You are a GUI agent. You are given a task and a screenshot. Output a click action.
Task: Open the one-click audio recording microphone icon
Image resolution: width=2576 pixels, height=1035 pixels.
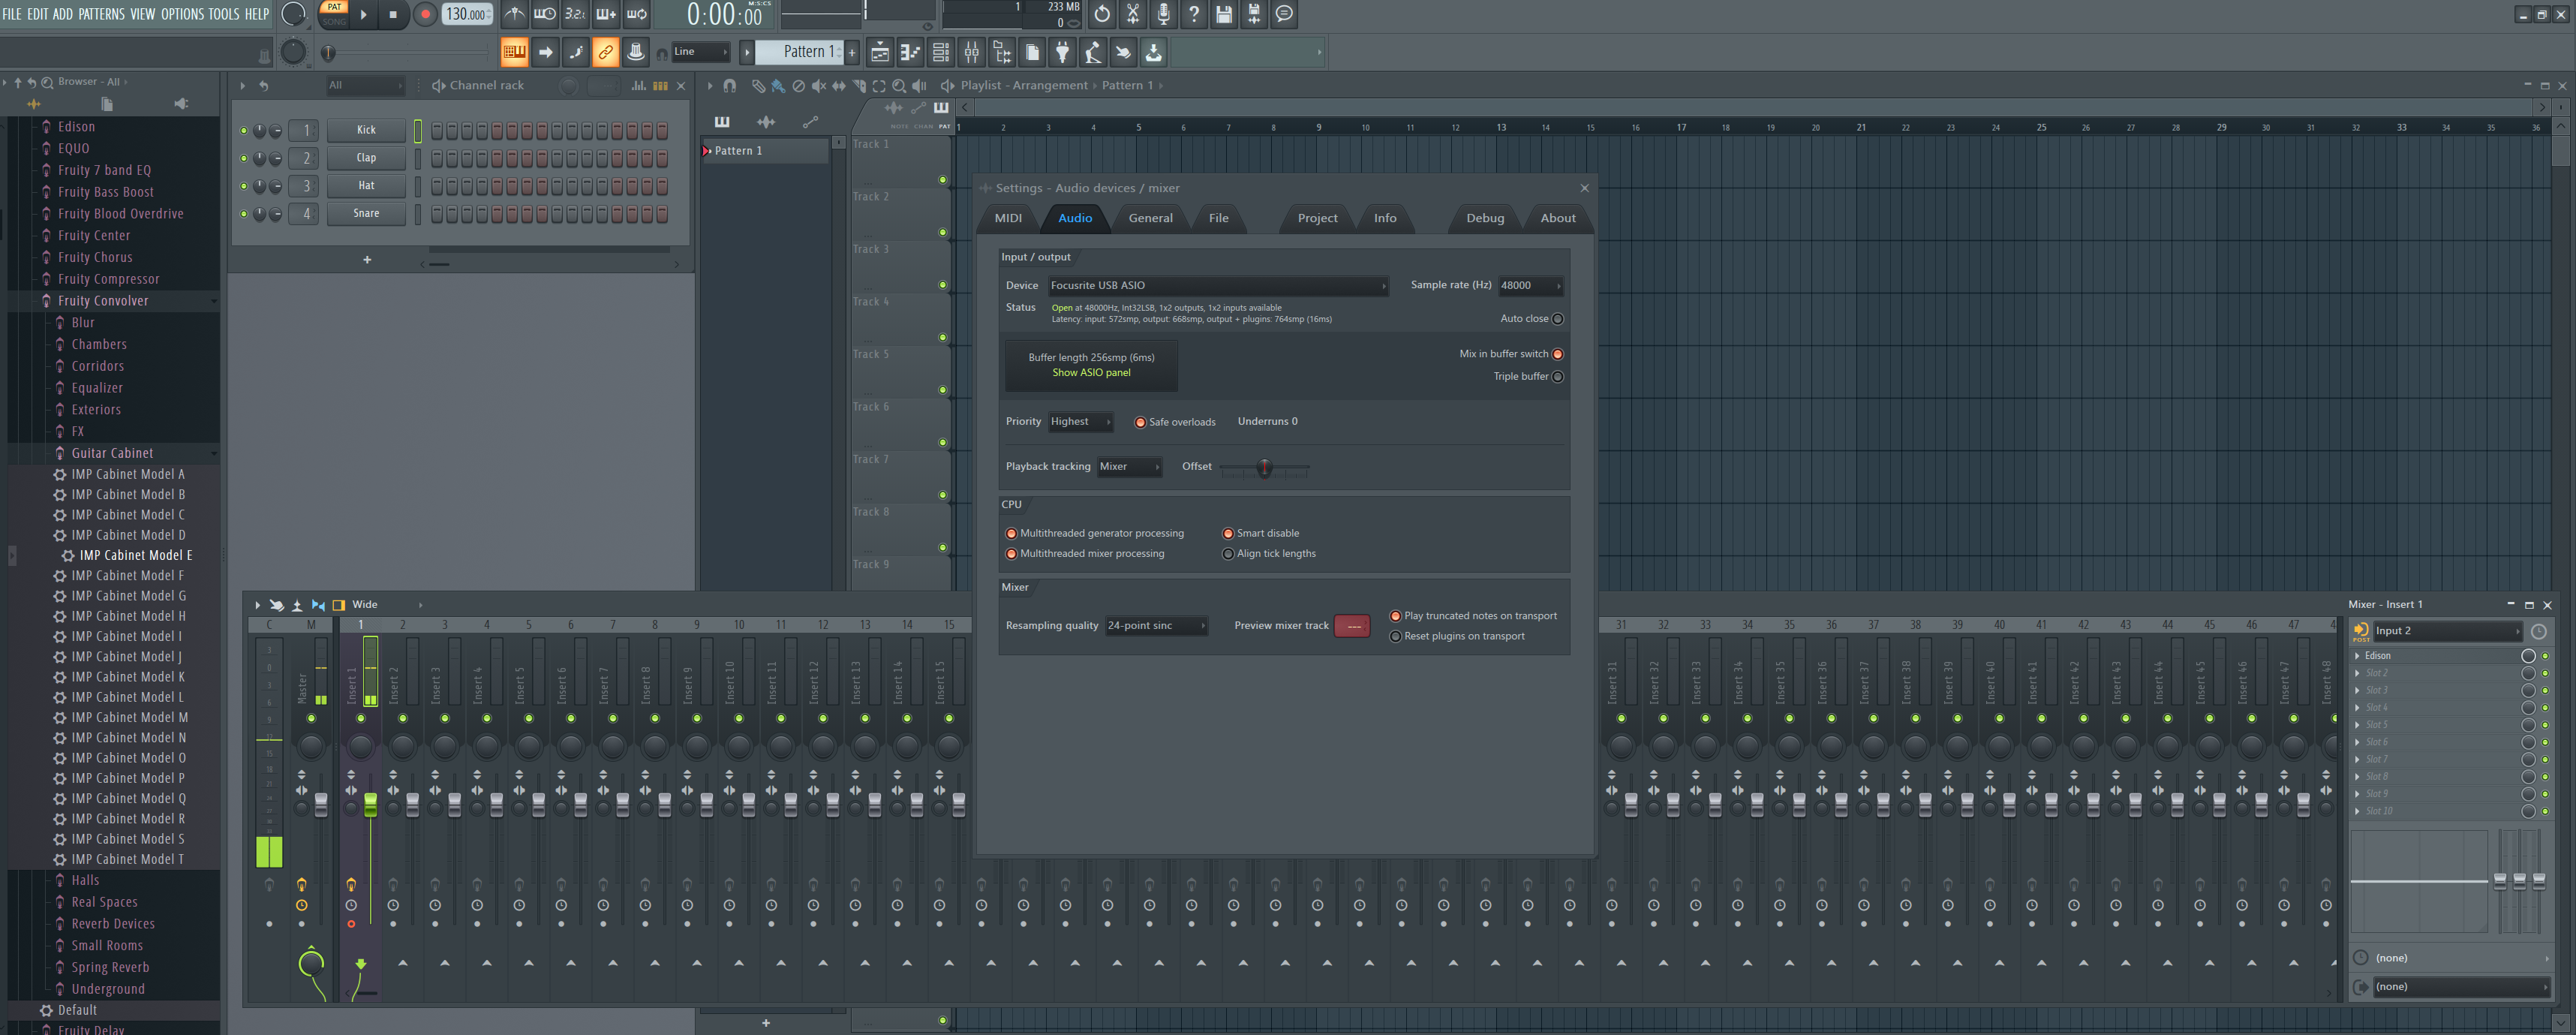(x=1163, y=14)
